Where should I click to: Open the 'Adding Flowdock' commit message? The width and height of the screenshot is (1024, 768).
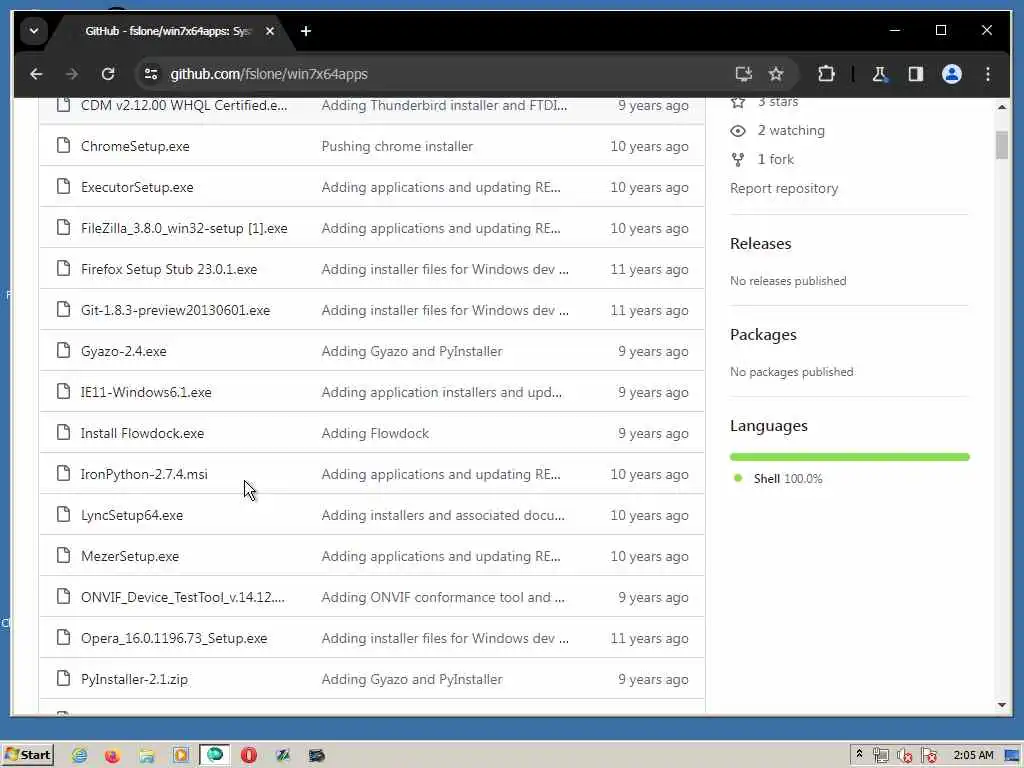pyautogui.click(x=376, y=433)
